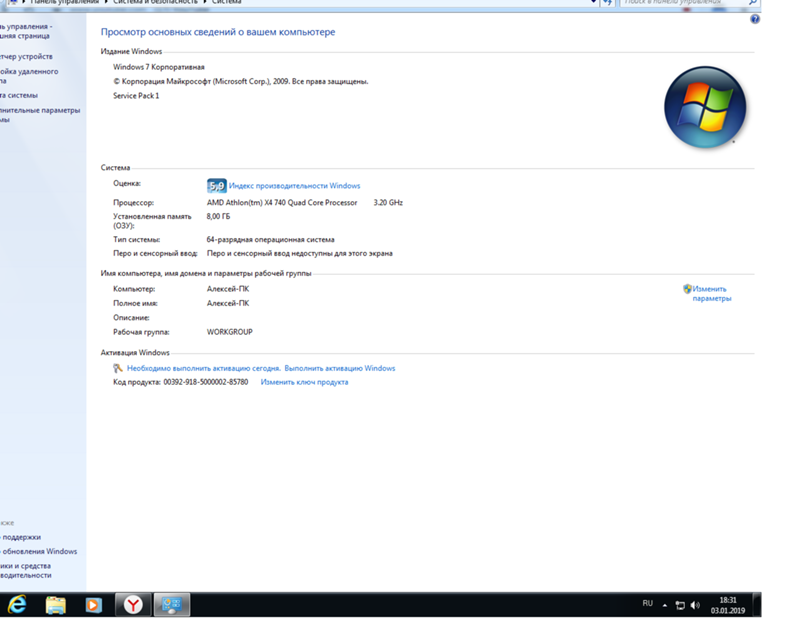This screenshot has height=640, width=800.
Task: Open the Device Manager sidebar link
Action: point(26,57)
